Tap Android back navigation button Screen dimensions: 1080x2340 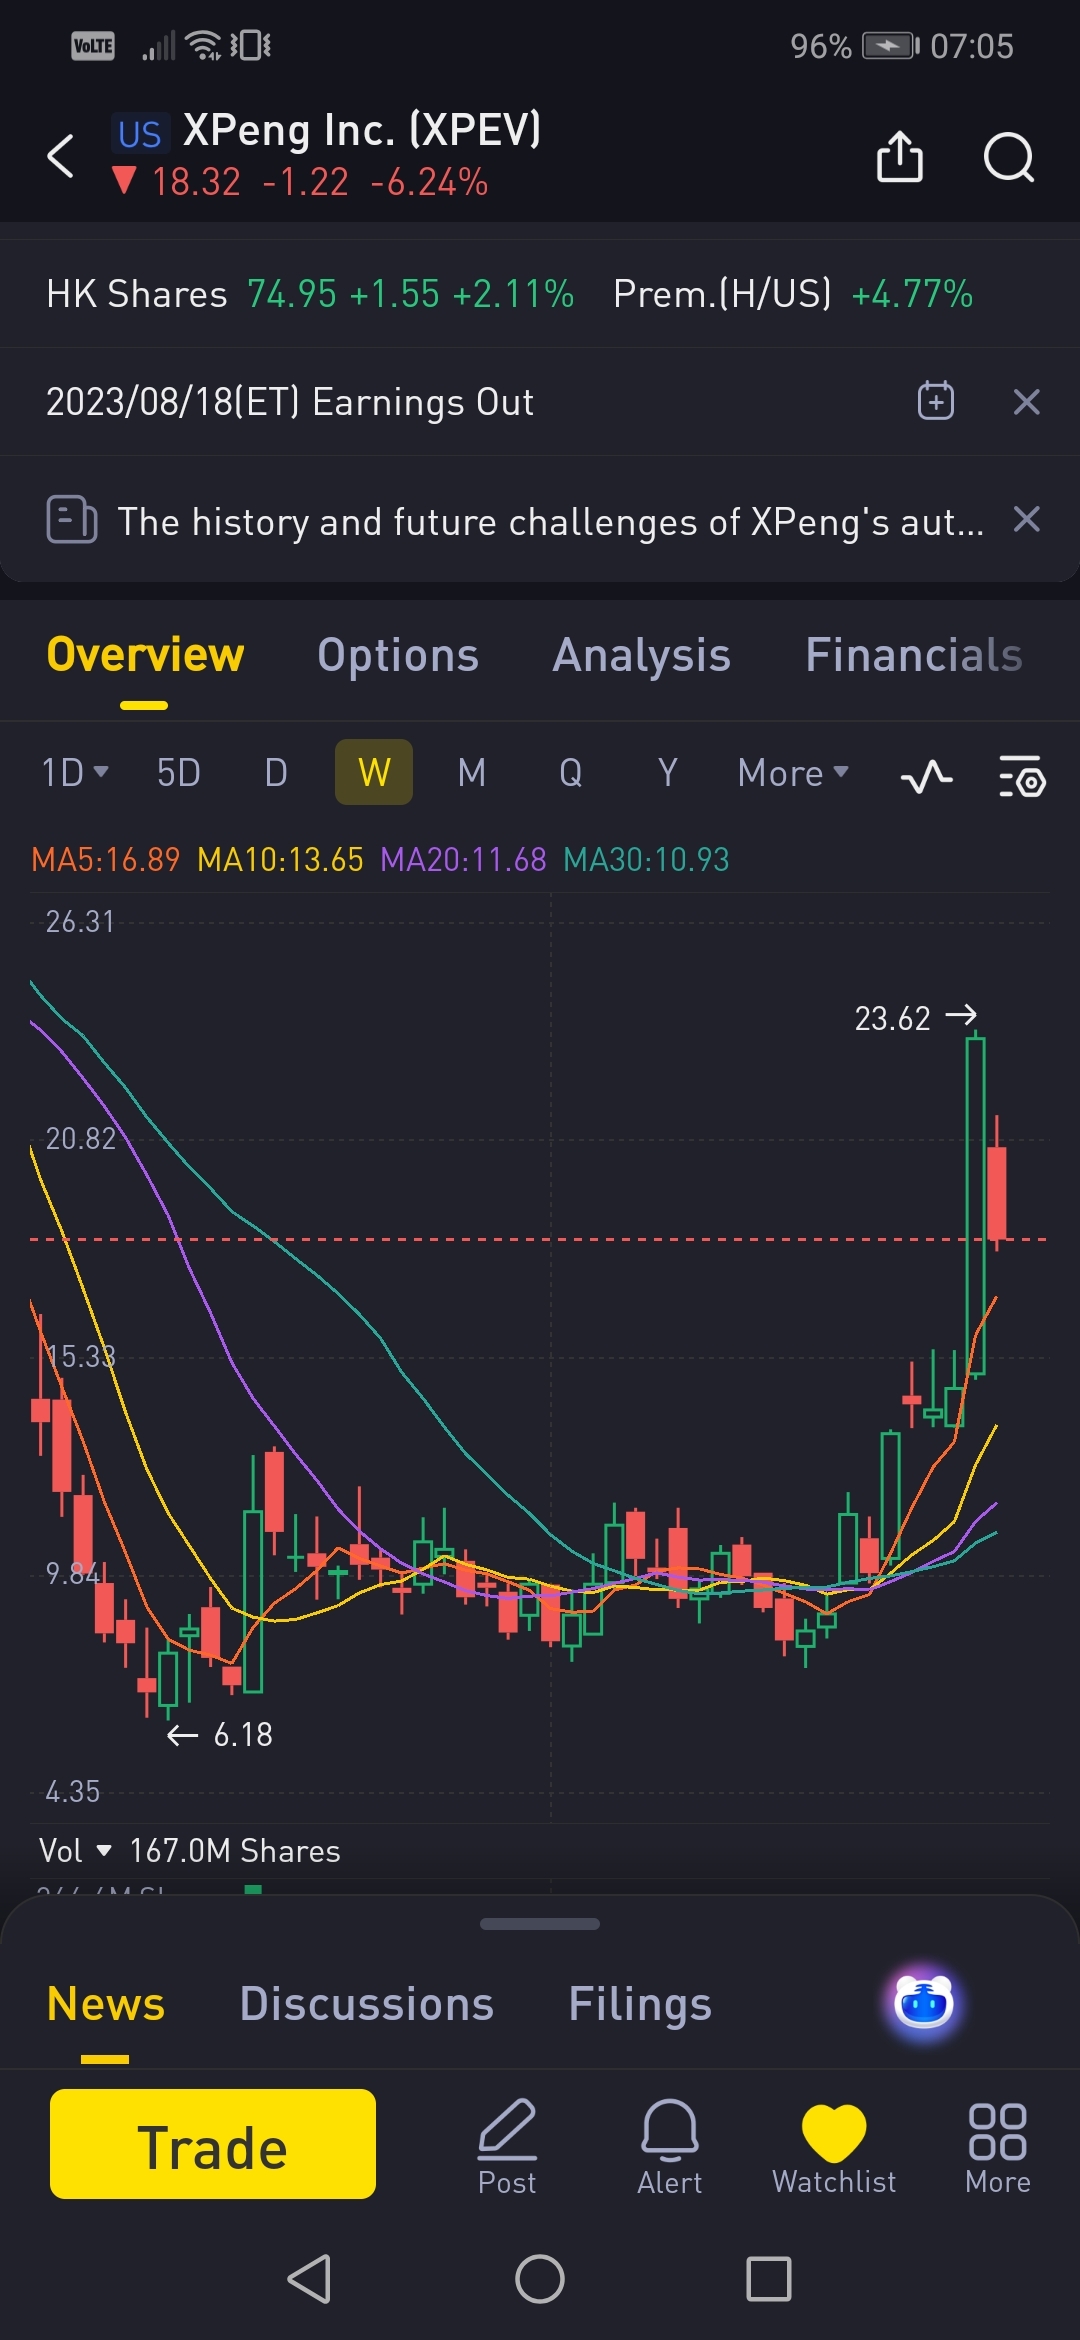tap(309, 2279)
